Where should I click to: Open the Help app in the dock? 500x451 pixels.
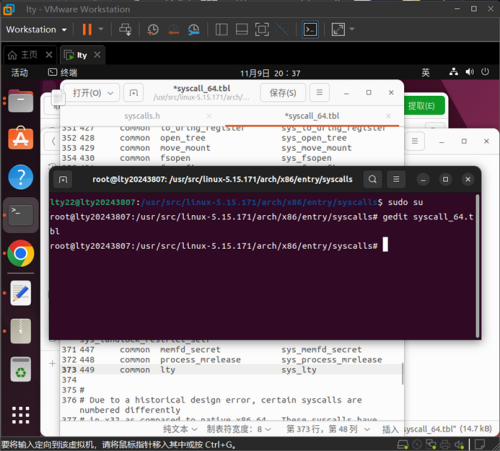point(21,177)
